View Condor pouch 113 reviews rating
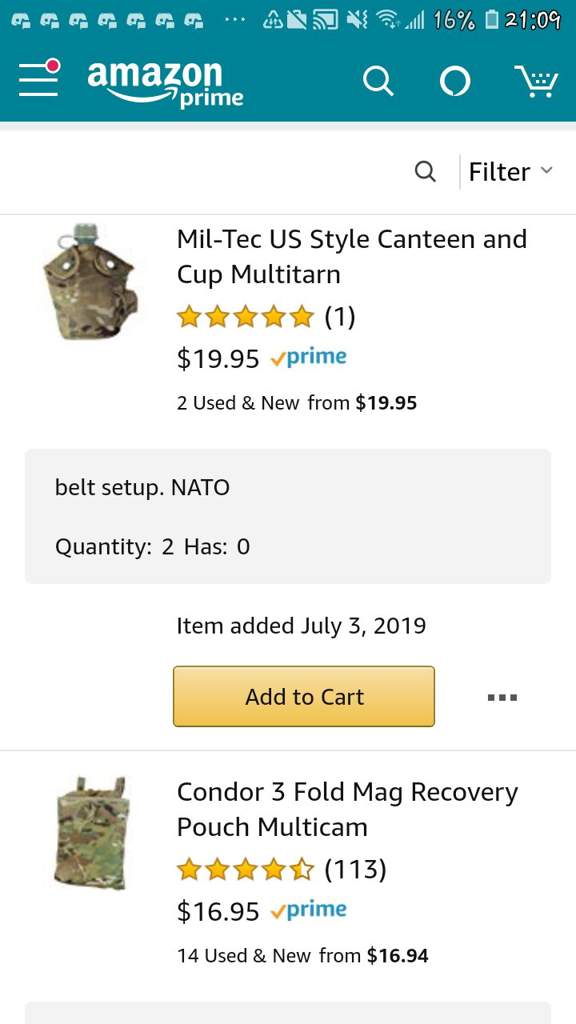Viewport: 576px width, 1024px height. pyautogui.click(x=281, y=870)
